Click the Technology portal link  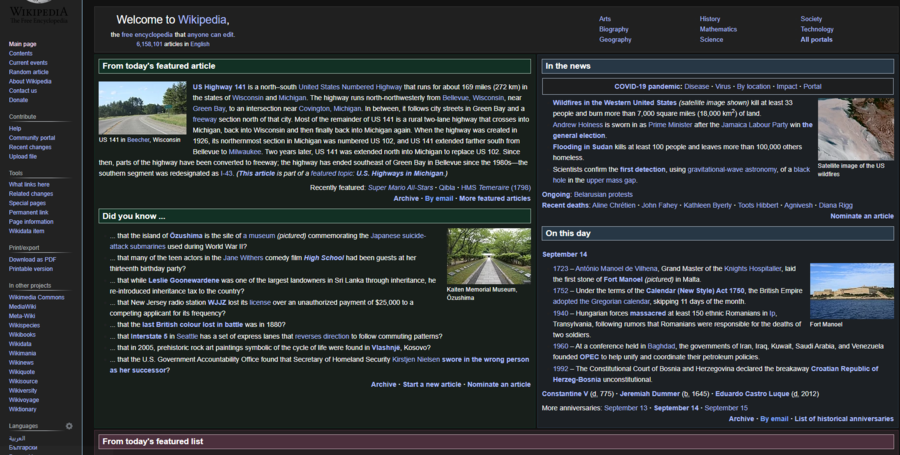(x=817, y=29)
